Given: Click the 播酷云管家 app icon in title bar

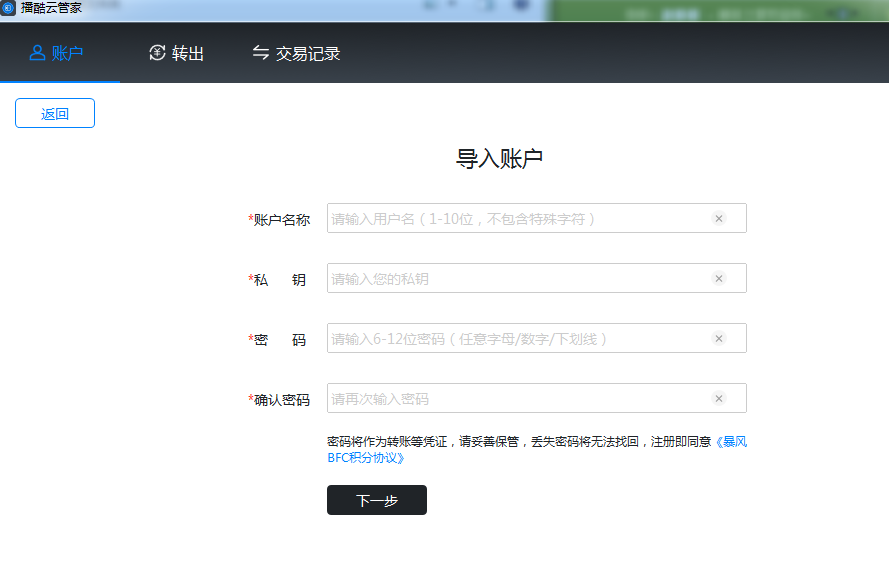Looking at the screenshot, I should [x=8, y=7].
